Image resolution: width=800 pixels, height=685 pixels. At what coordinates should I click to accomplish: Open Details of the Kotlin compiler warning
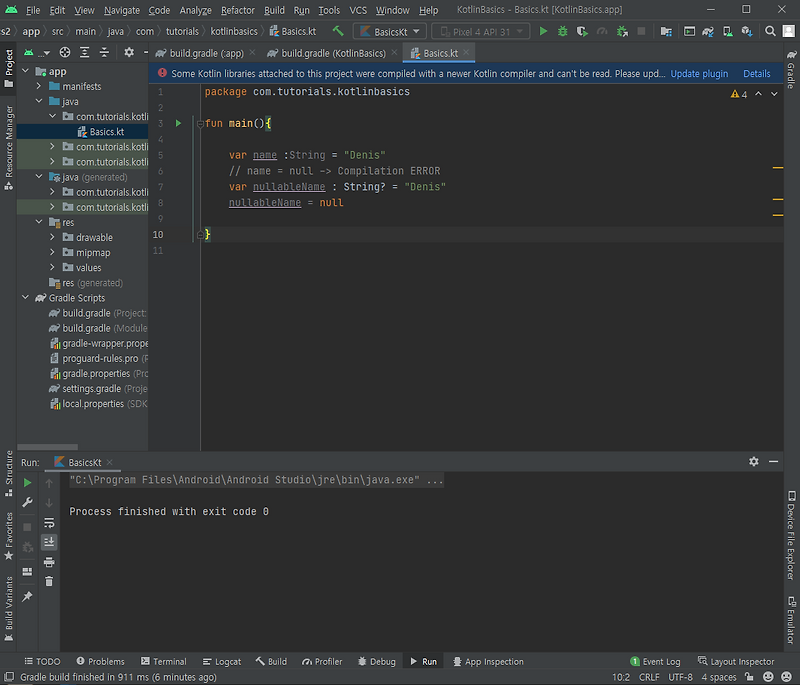[x=757, y=73]
